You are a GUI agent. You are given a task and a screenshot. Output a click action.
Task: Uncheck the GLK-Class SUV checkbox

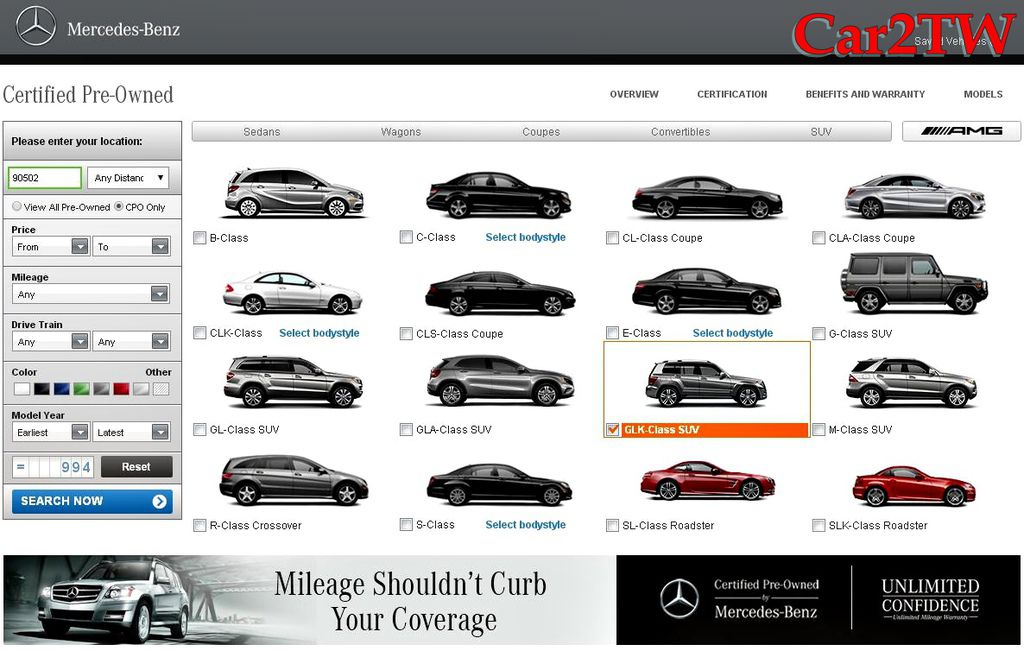click(x=613, y=430)
